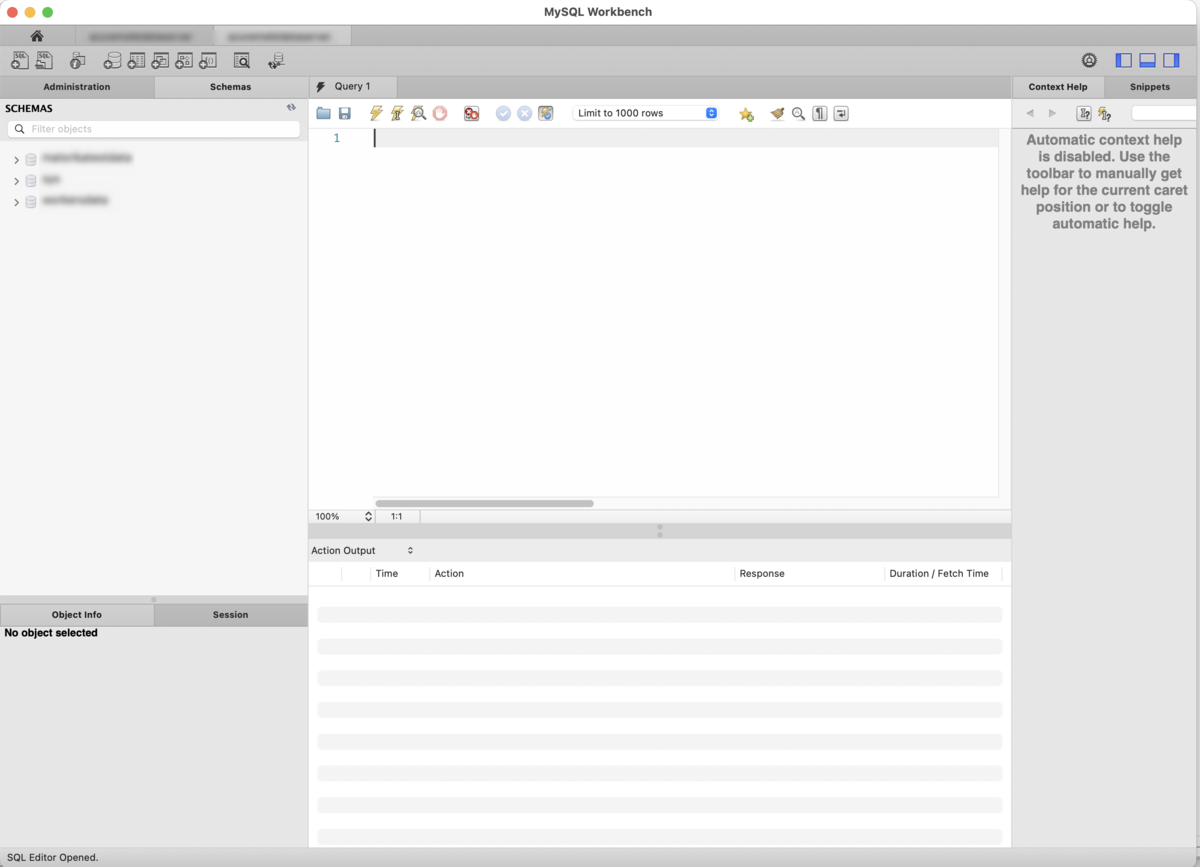Create a new function icon
This screenshot has height=867, width=1200.
tap(208, 61)
